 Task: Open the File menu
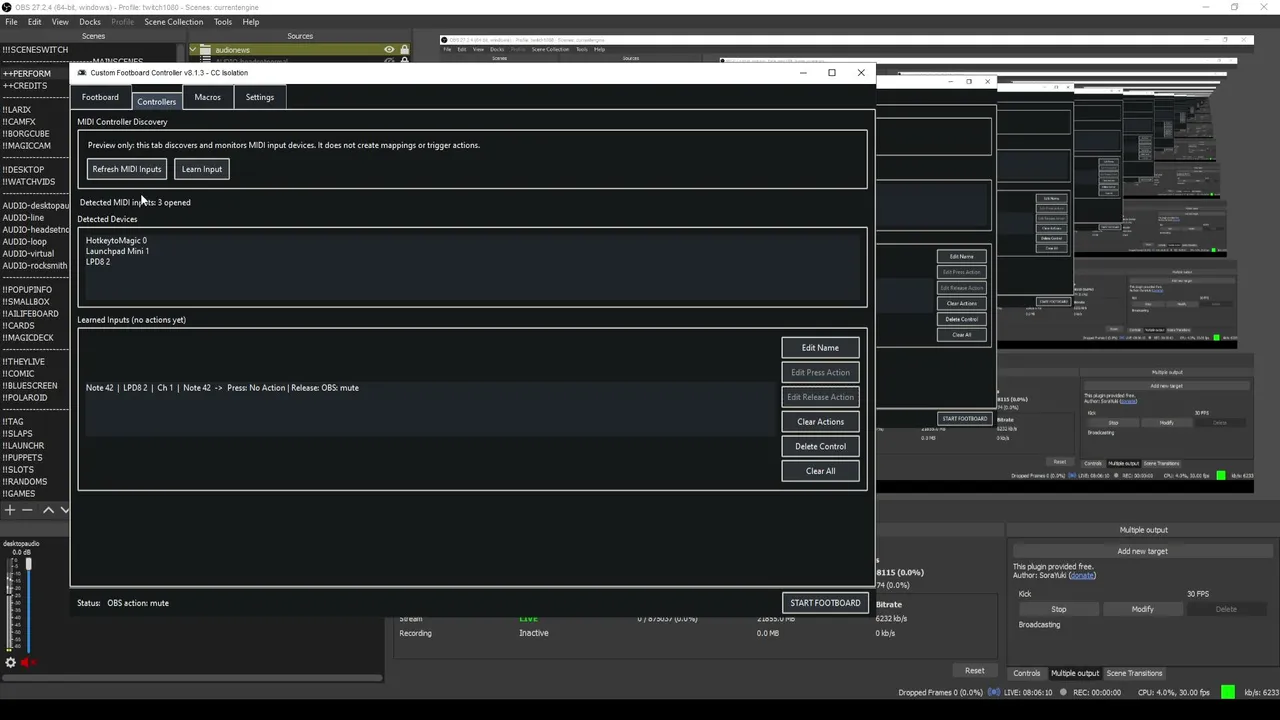(x=11, y=21)
